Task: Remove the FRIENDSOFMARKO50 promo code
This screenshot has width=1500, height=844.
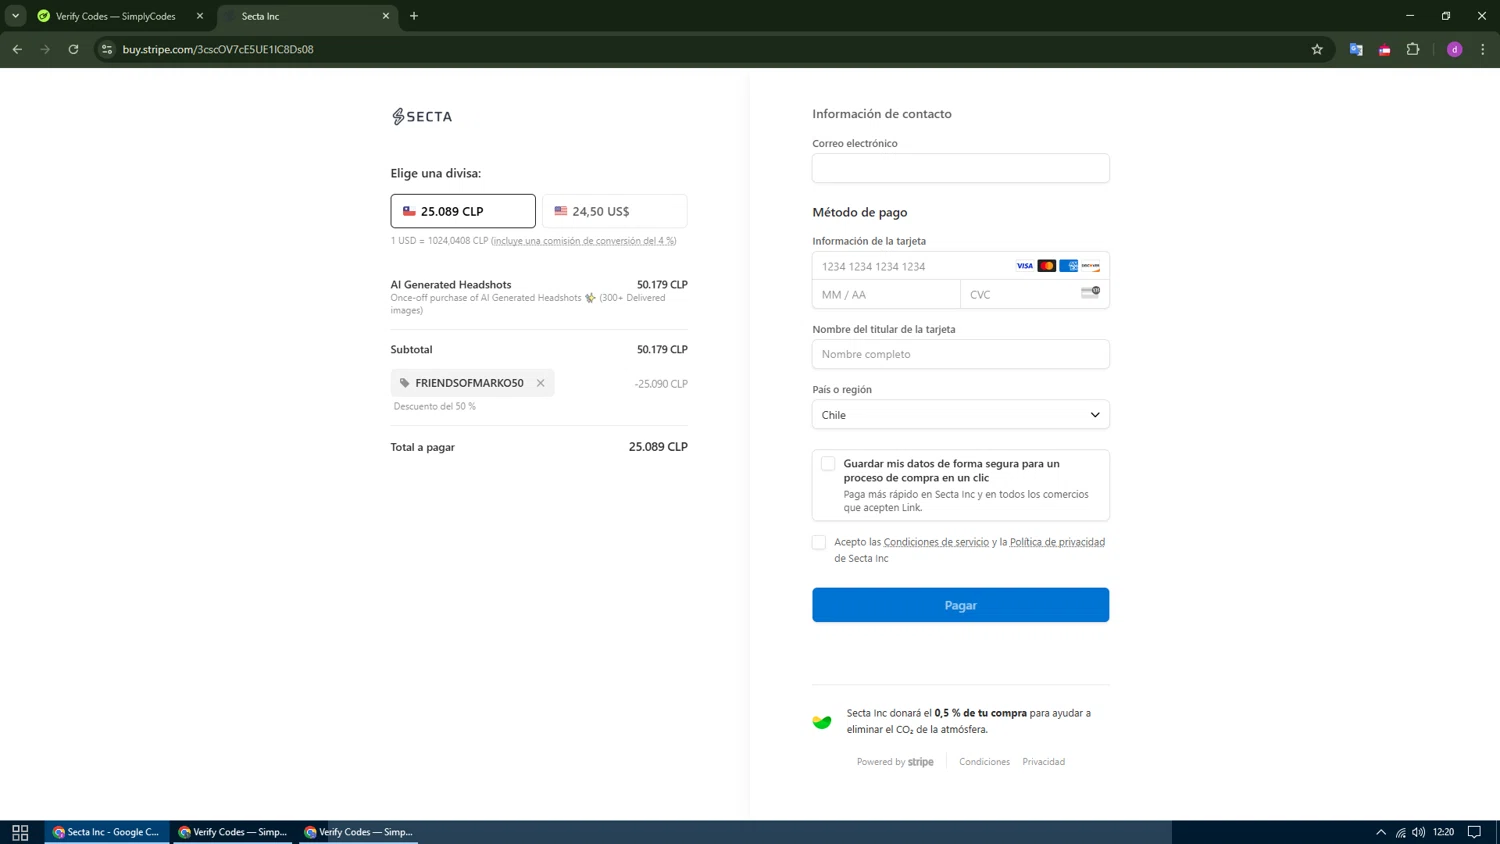Action: coord(541,383)
